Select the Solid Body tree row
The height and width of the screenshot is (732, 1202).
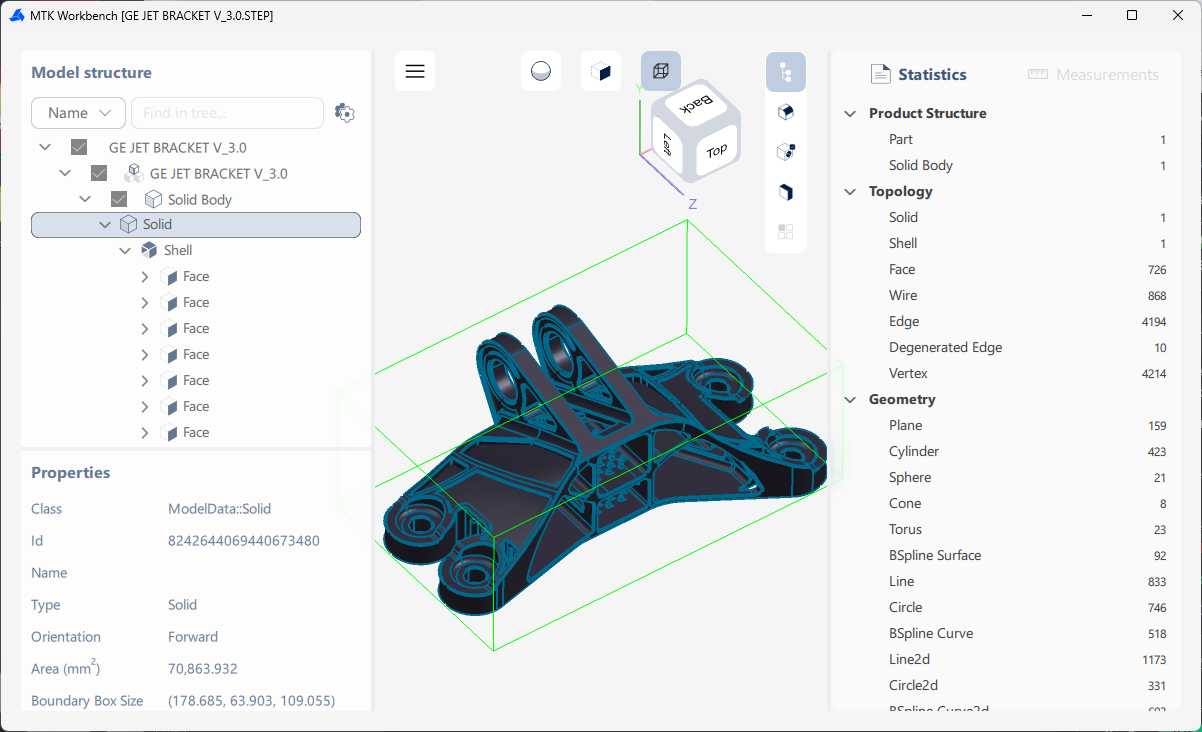pyautogui.click(x=196, y=199)
